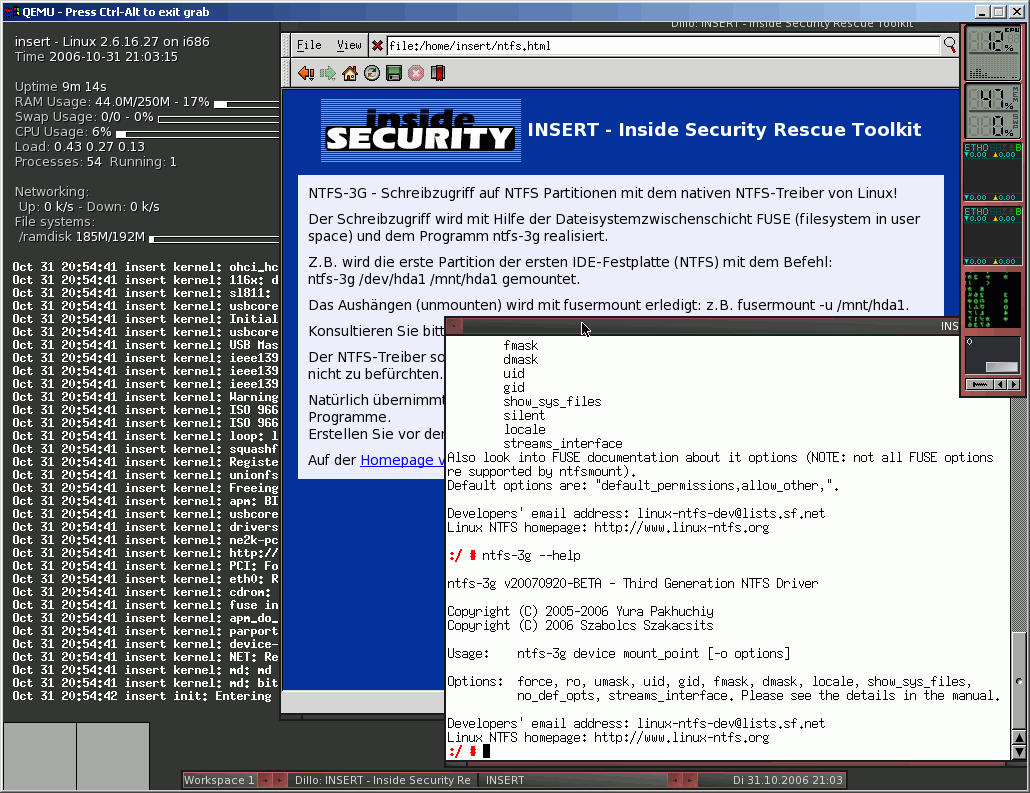Image resolution: width=1030 pixels, height=793 pixels.
Task: Click the RAM Usage bar in conky
Action: [x=247, y=104]
